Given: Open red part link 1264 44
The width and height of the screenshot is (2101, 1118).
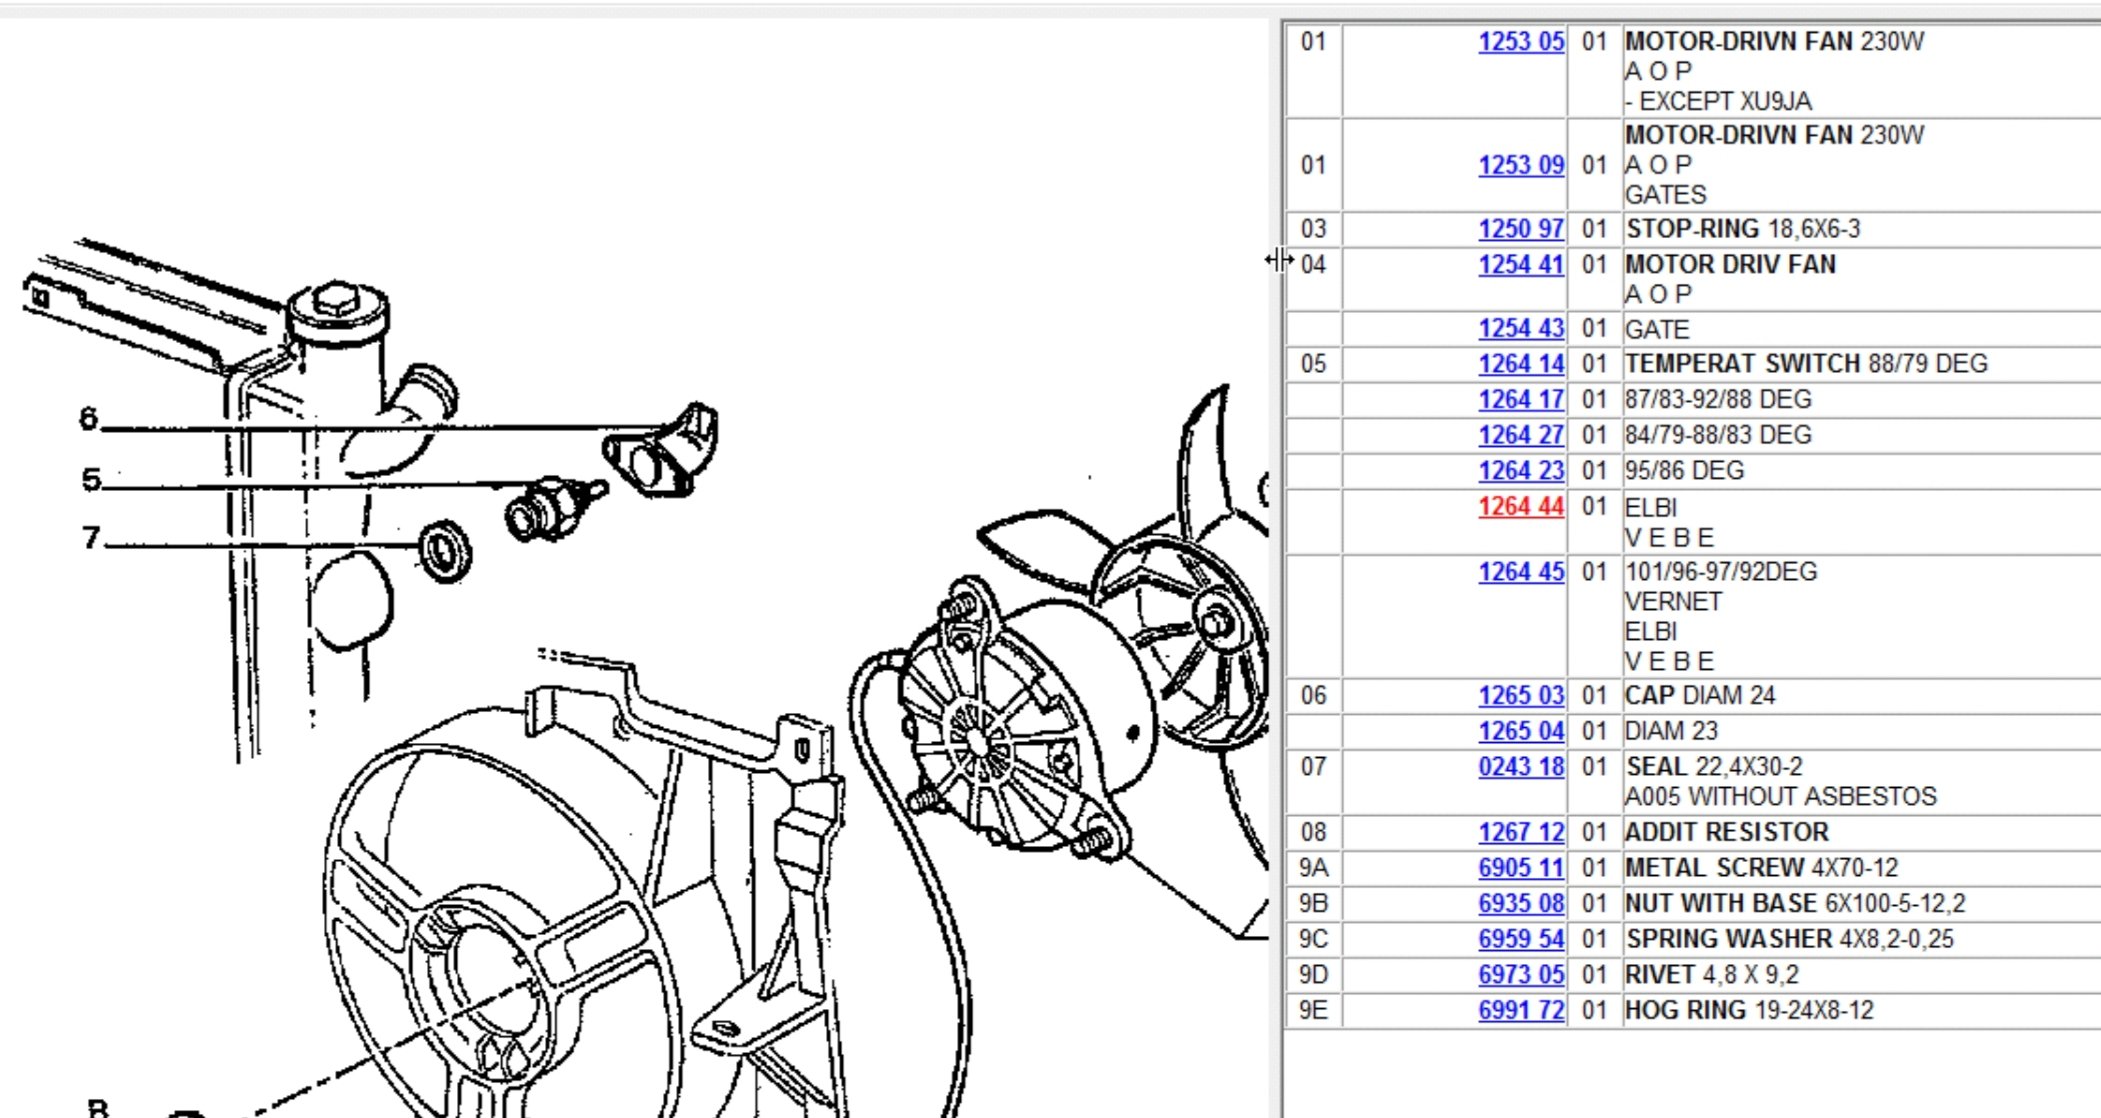Looking at the screenshot, I should [x=1521, y=507].
